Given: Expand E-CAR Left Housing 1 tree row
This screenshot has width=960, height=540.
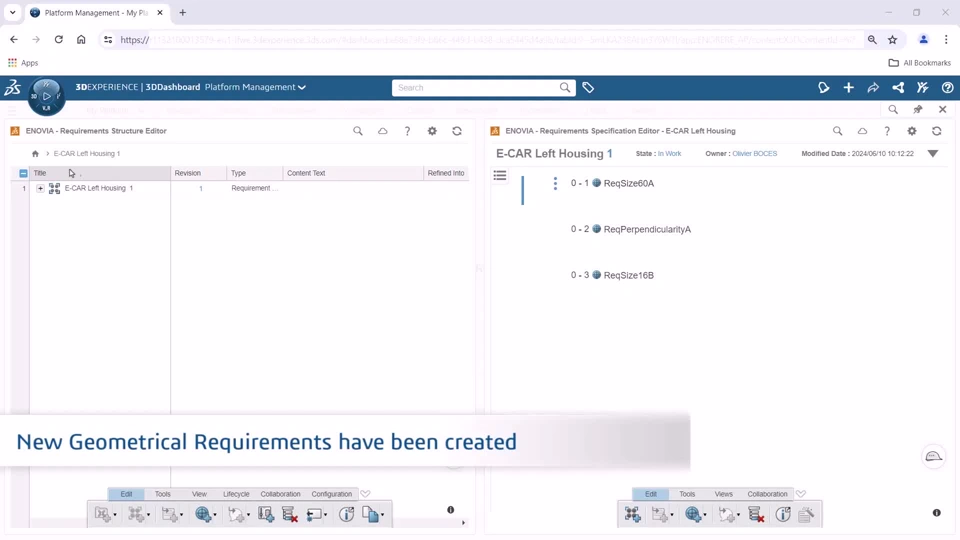Looking at the screenshot, I should (x=40, y=189).
